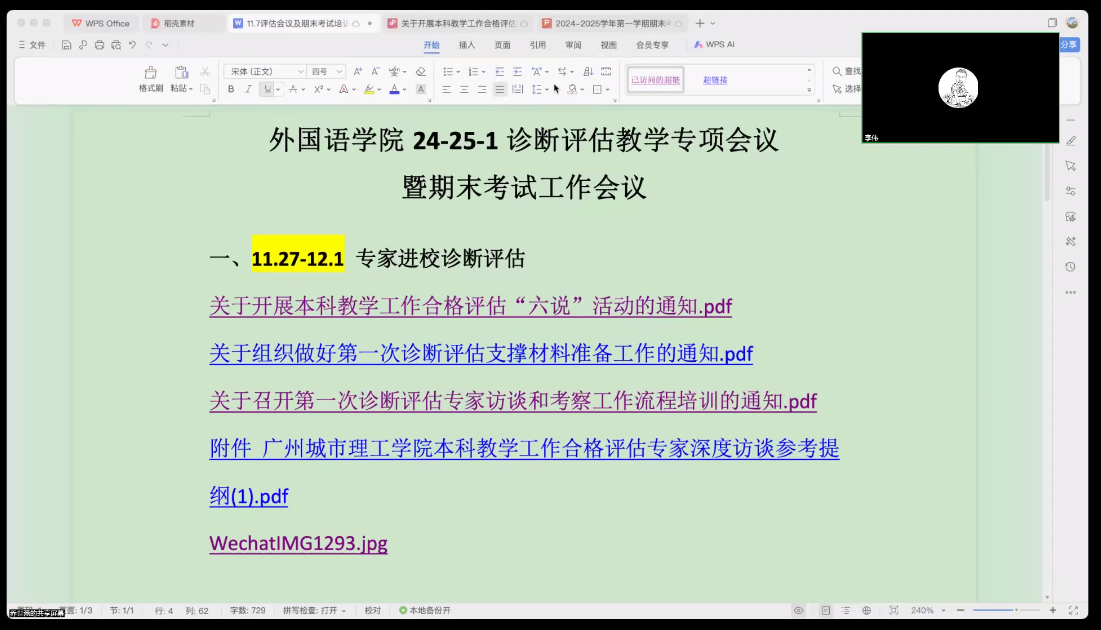Click the Decrease Indent icon
The width and height of the screenshot is (1101, 630).
[x=499, y=72]
